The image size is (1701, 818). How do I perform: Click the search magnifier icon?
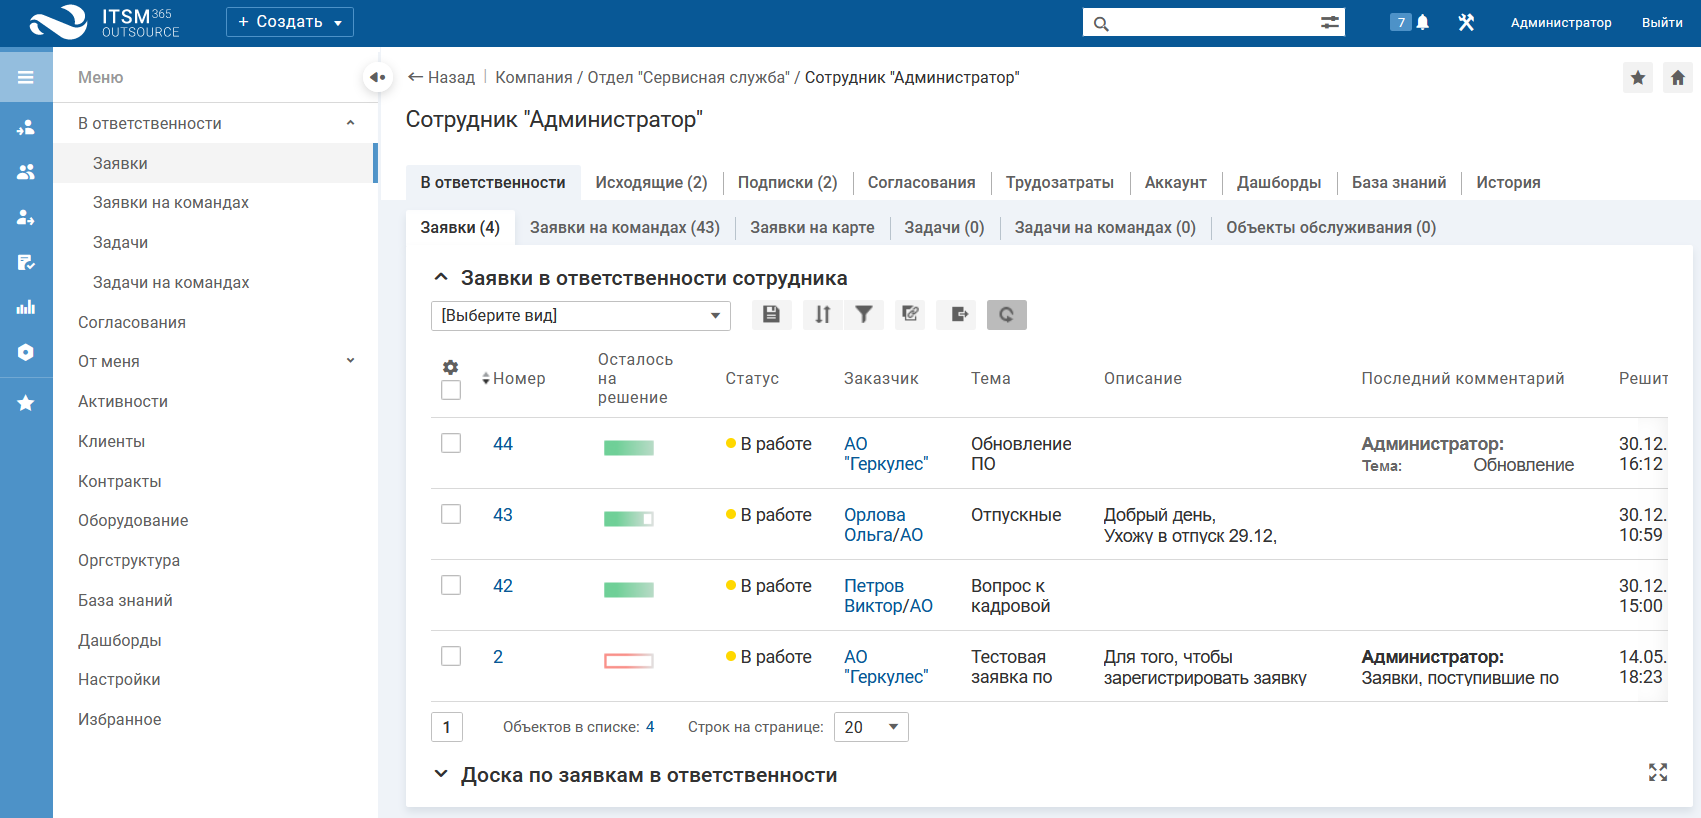tap(1101, 23)
